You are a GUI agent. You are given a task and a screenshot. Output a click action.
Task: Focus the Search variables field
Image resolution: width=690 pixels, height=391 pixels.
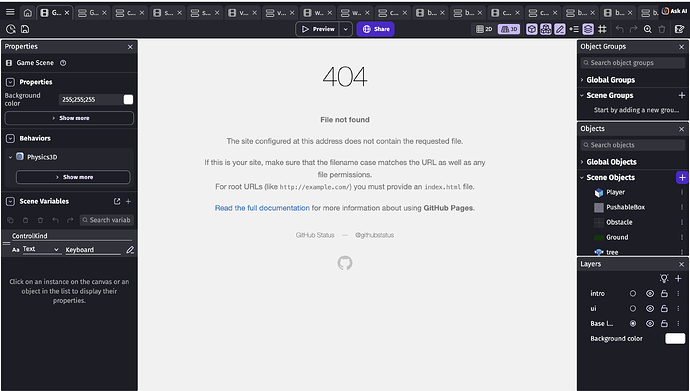(107, 220)
